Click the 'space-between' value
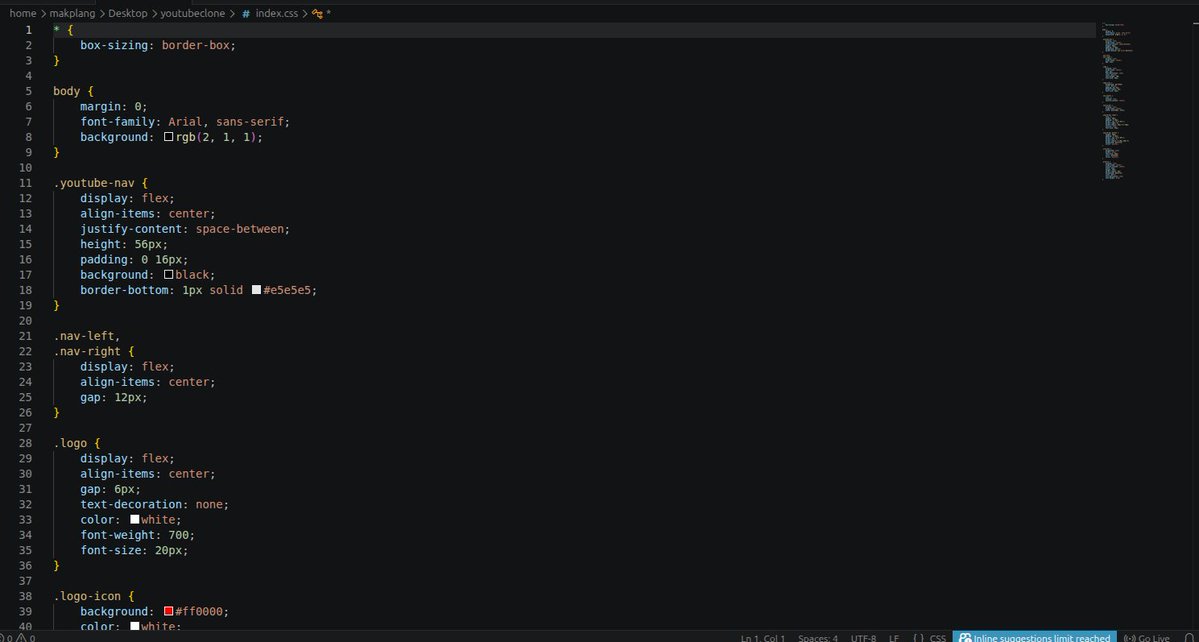The height and width of the screenshot is (642, 1199). point(240,229)
